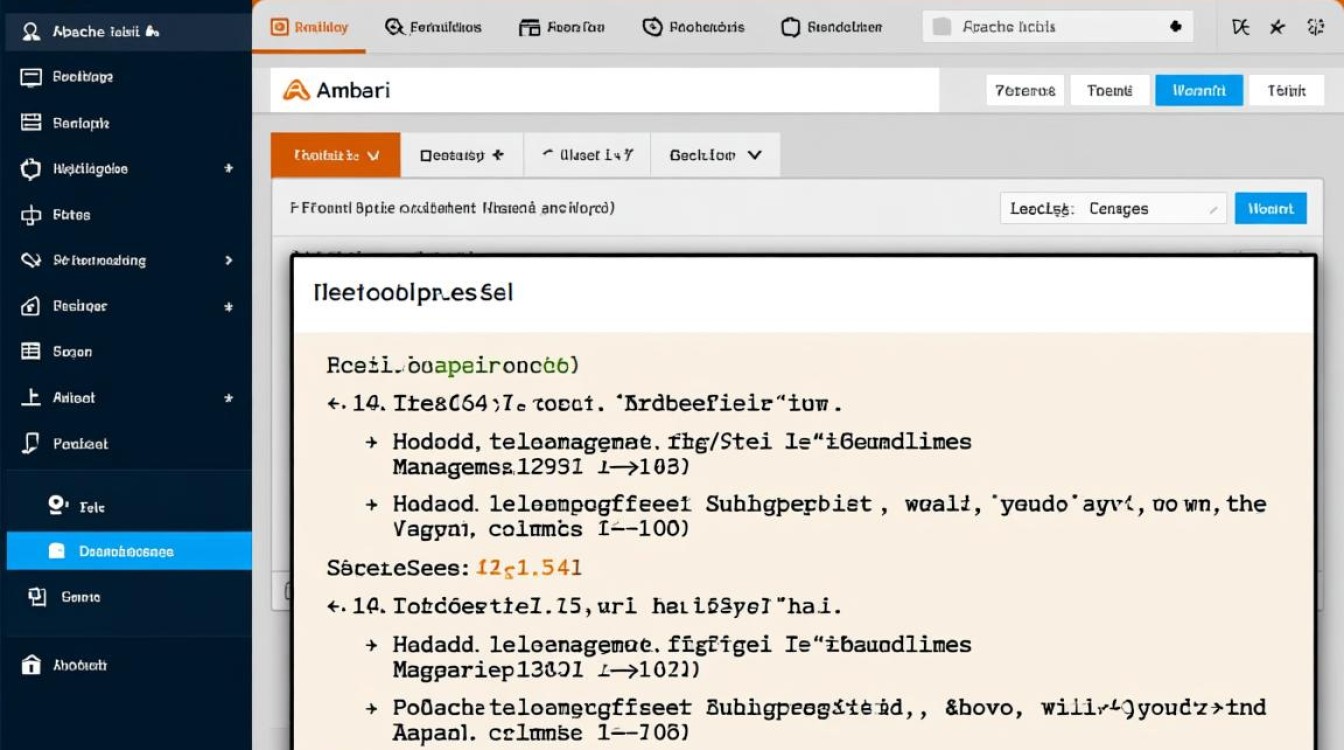Click the dashed gear icon in the top-right corner

(1314, 27)
